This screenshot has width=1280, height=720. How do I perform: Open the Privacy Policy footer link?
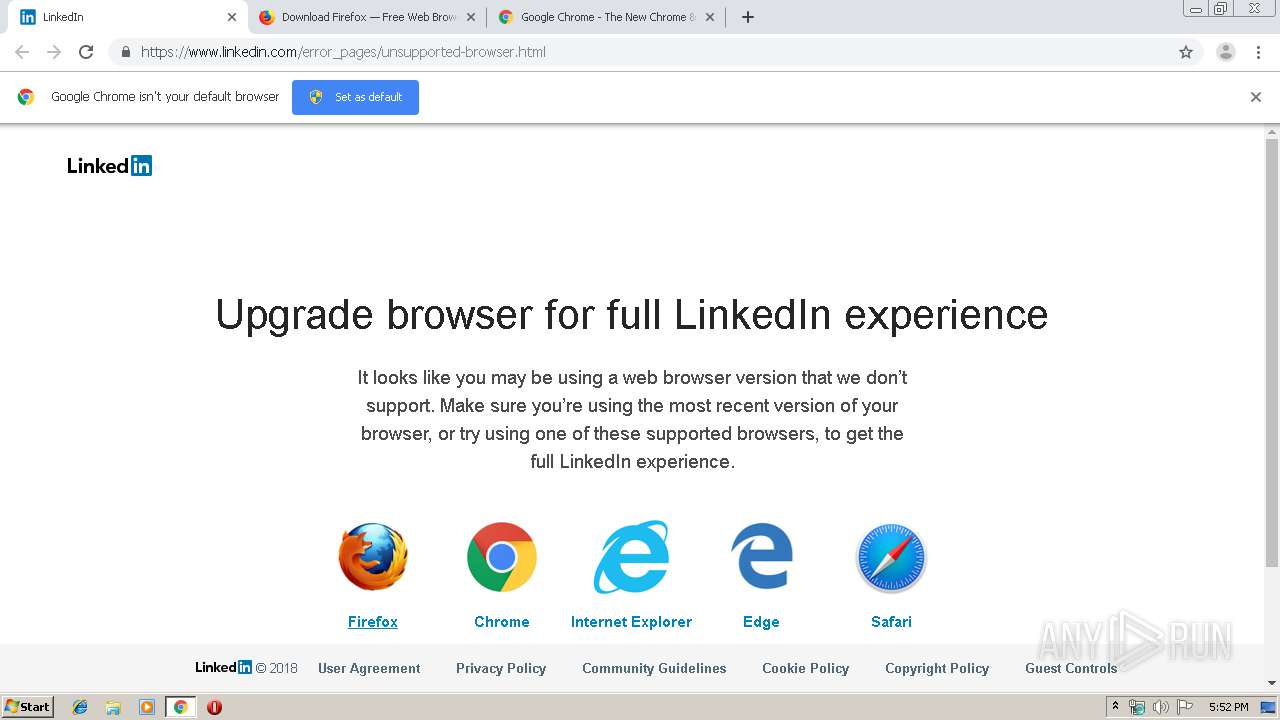[501, 668]
